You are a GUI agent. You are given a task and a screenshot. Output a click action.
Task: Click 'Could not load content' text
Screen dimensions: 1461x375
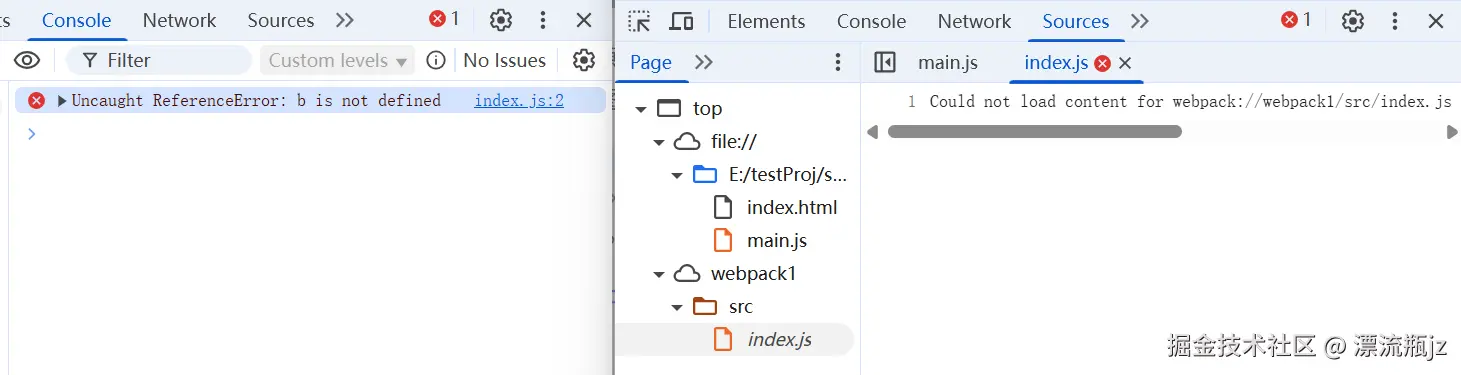click(1190, 101)
